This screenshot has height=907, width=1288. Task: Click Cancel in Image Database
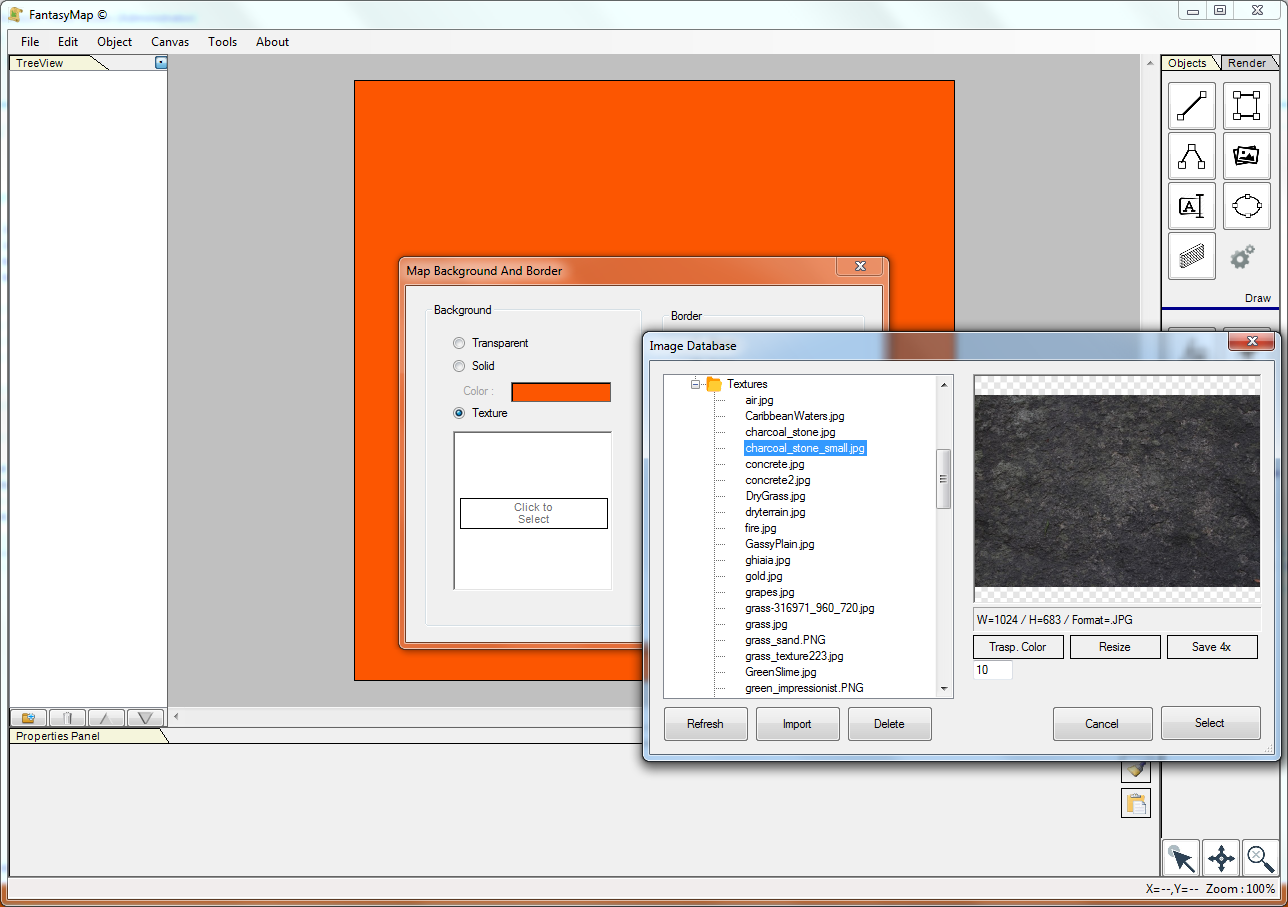[1102, 724]
